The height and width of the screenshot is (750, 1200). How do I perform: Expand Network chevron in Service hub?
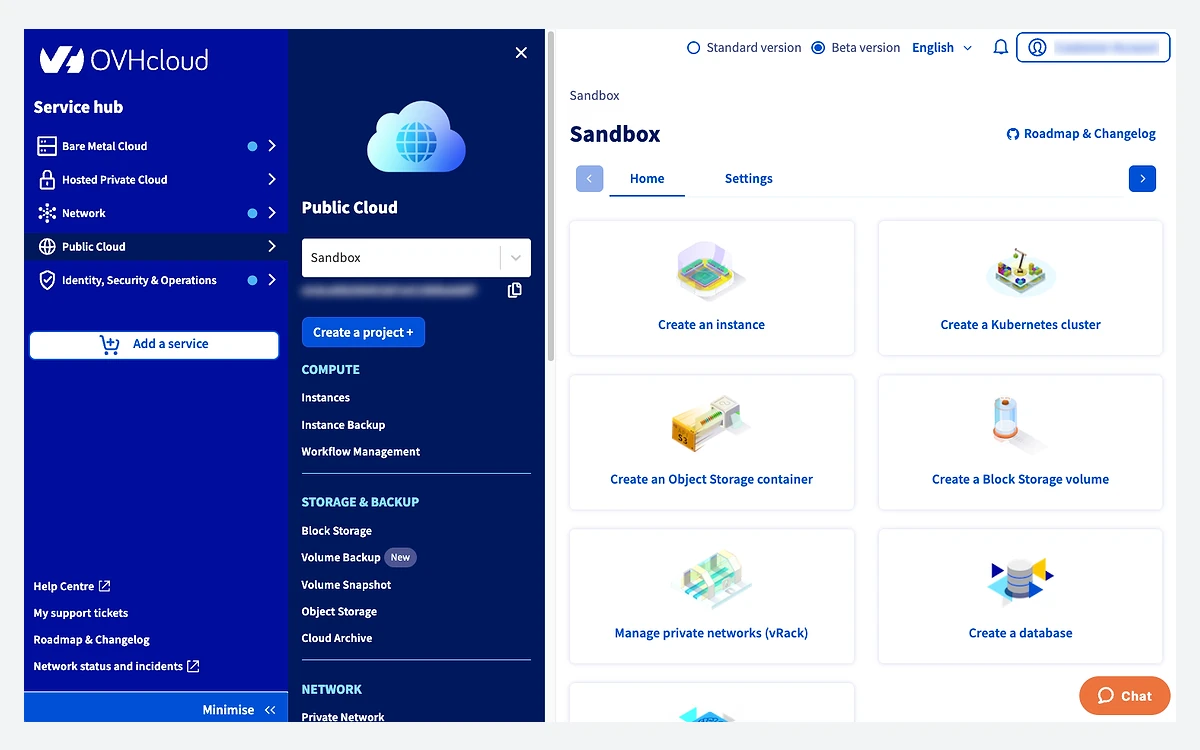point(272,213)
